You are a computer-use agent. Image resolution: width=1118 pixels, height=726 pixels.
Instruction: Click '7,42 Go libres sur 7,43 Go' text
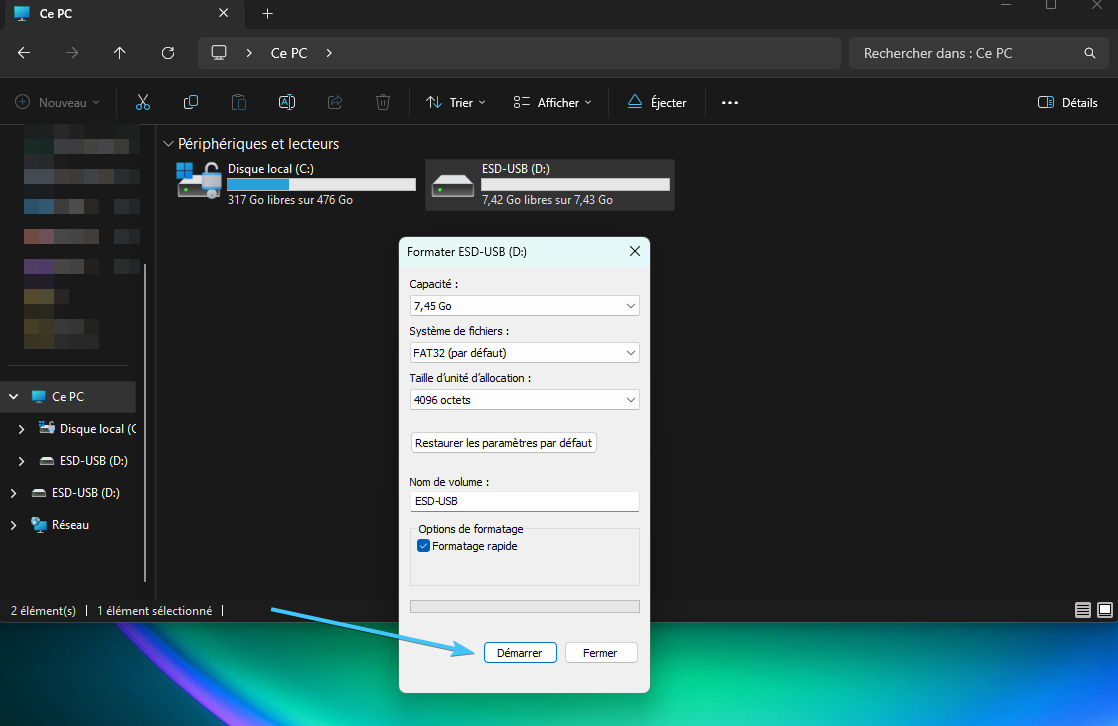(x=547, y=200)
